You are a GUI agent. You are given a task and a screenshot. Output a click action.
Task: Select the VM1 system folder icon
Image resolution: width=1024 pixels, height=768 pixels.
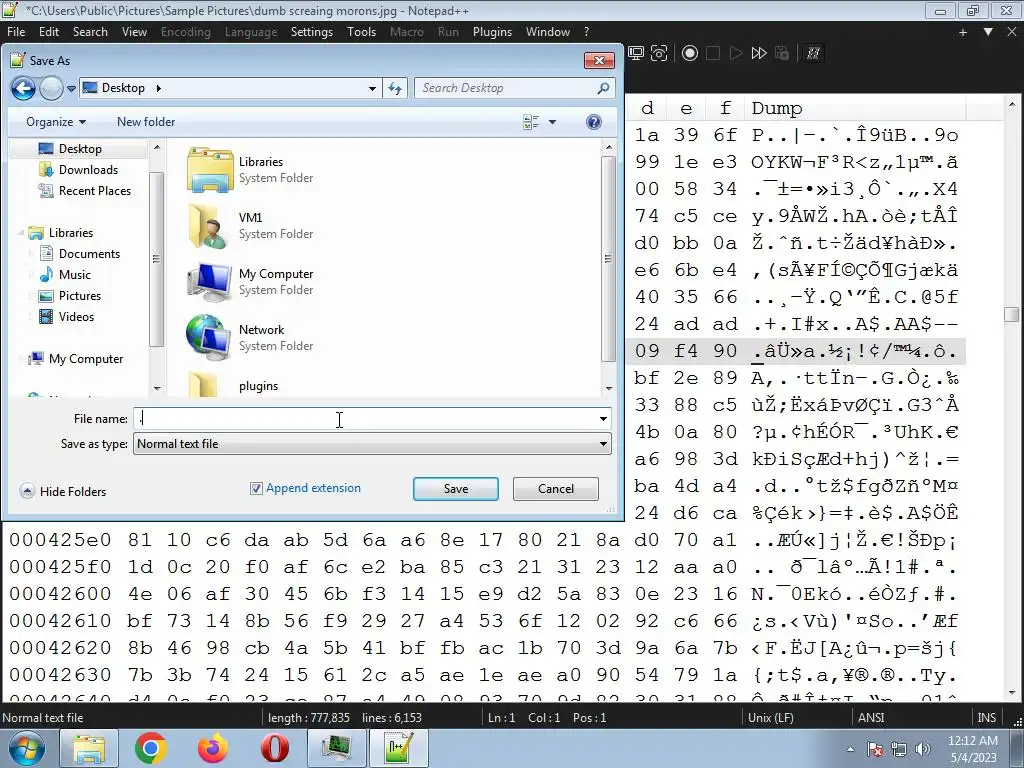(x=209, y=226)
